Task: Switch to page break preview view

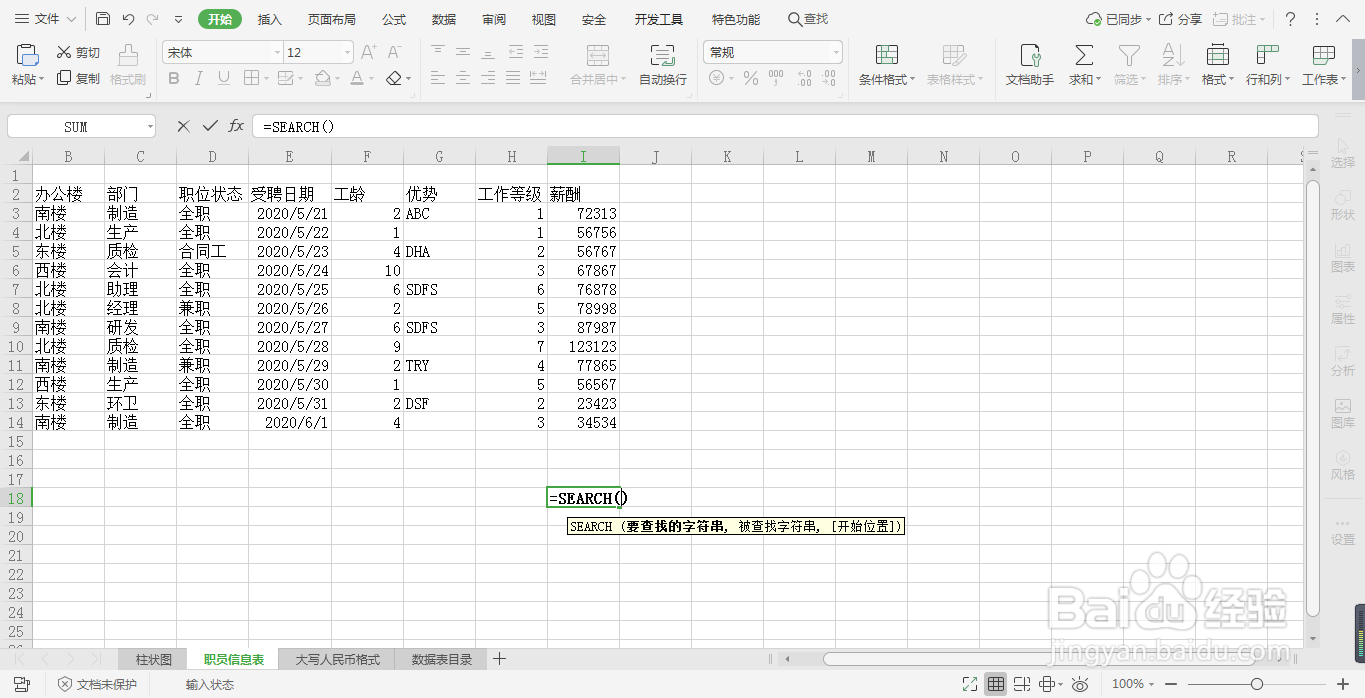Action: coord(1021,684)
